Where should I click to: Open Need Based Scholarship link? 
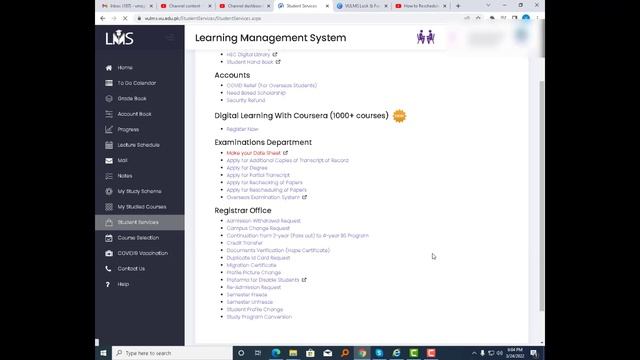[x=256, y=93]
